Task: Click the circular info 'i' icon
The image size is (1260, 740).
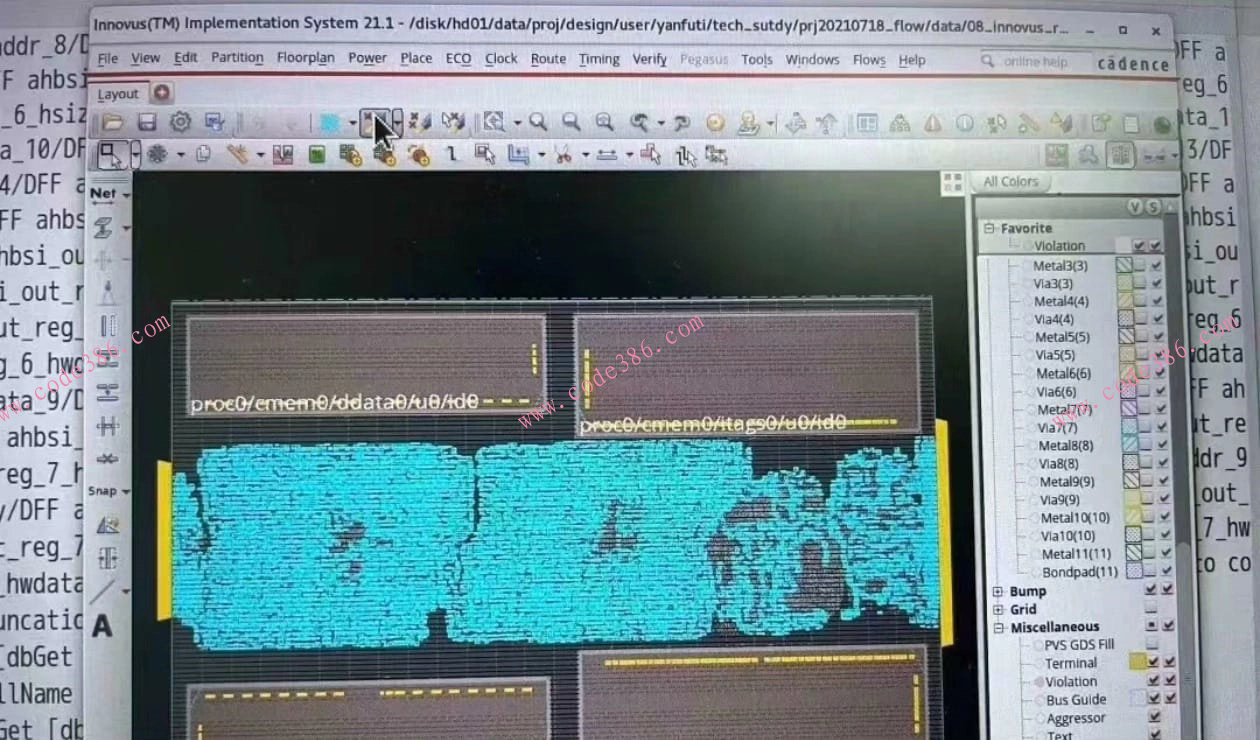Action: [x=964, y=123]
